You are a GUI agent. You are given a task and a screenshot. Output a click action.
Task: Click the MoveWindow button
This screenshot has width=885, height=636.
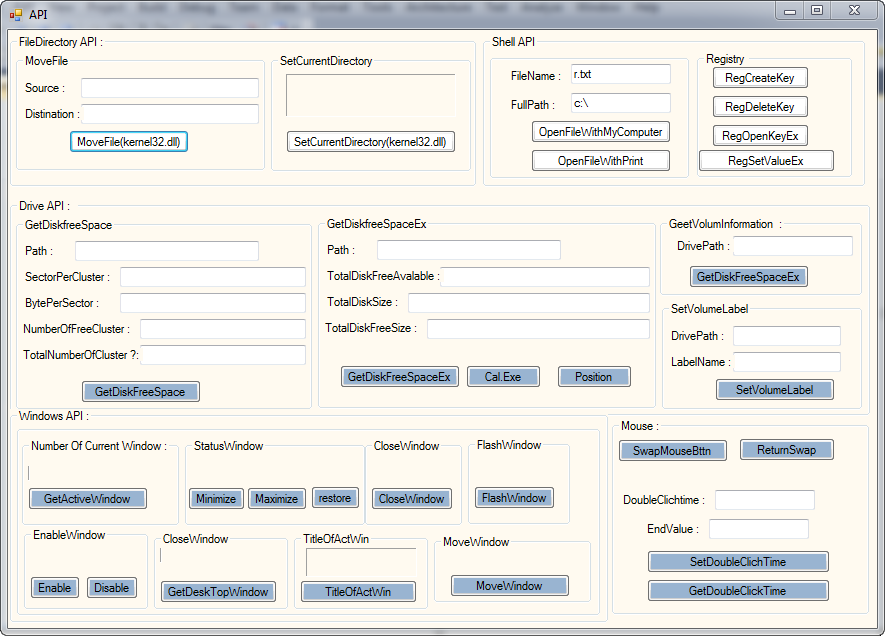[509, 586]
